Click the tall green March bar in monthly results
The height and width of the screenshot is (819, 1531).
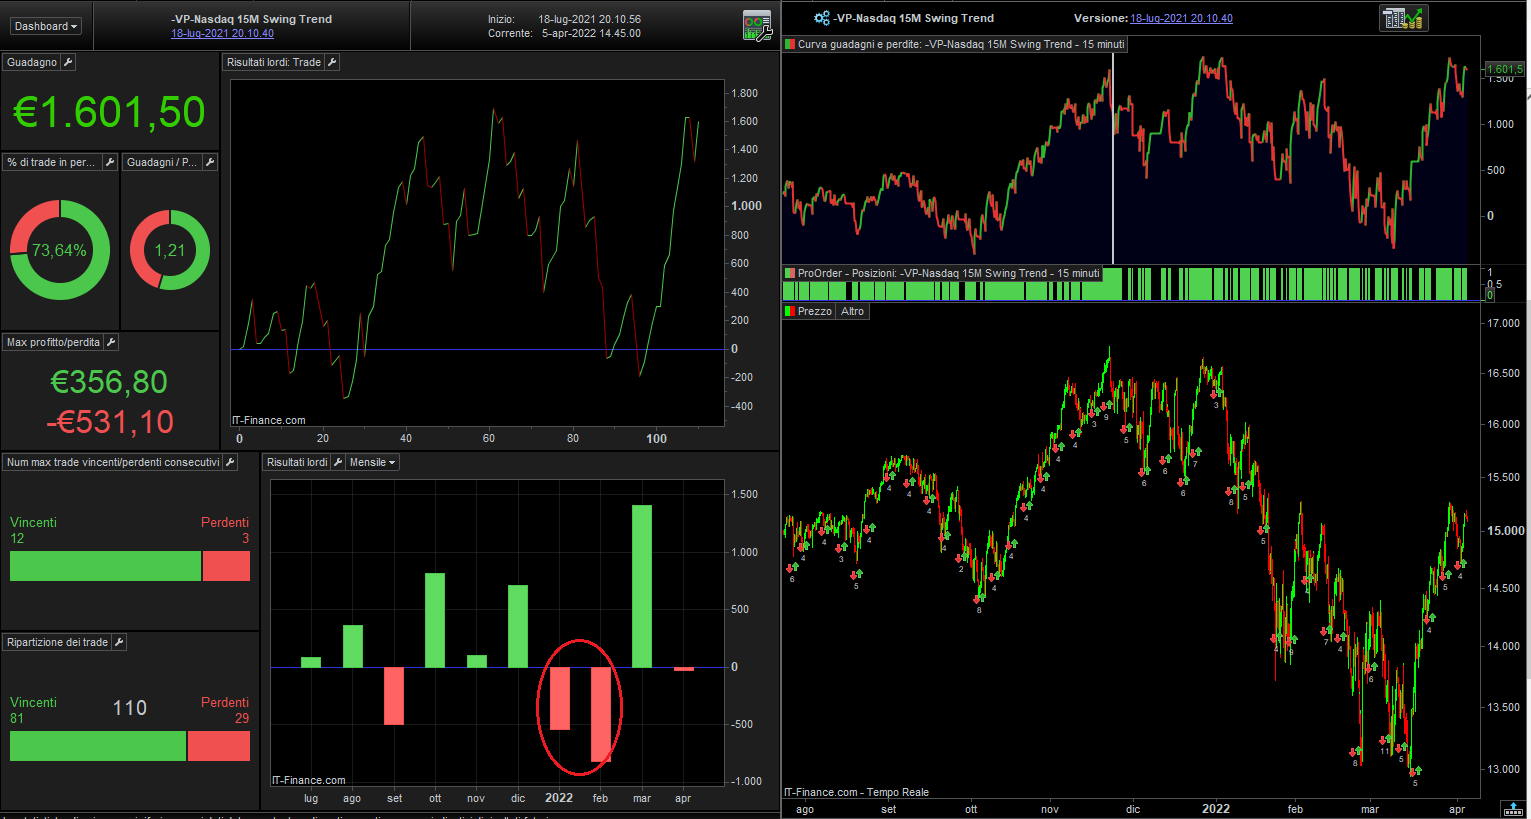[x=642, y=586]
